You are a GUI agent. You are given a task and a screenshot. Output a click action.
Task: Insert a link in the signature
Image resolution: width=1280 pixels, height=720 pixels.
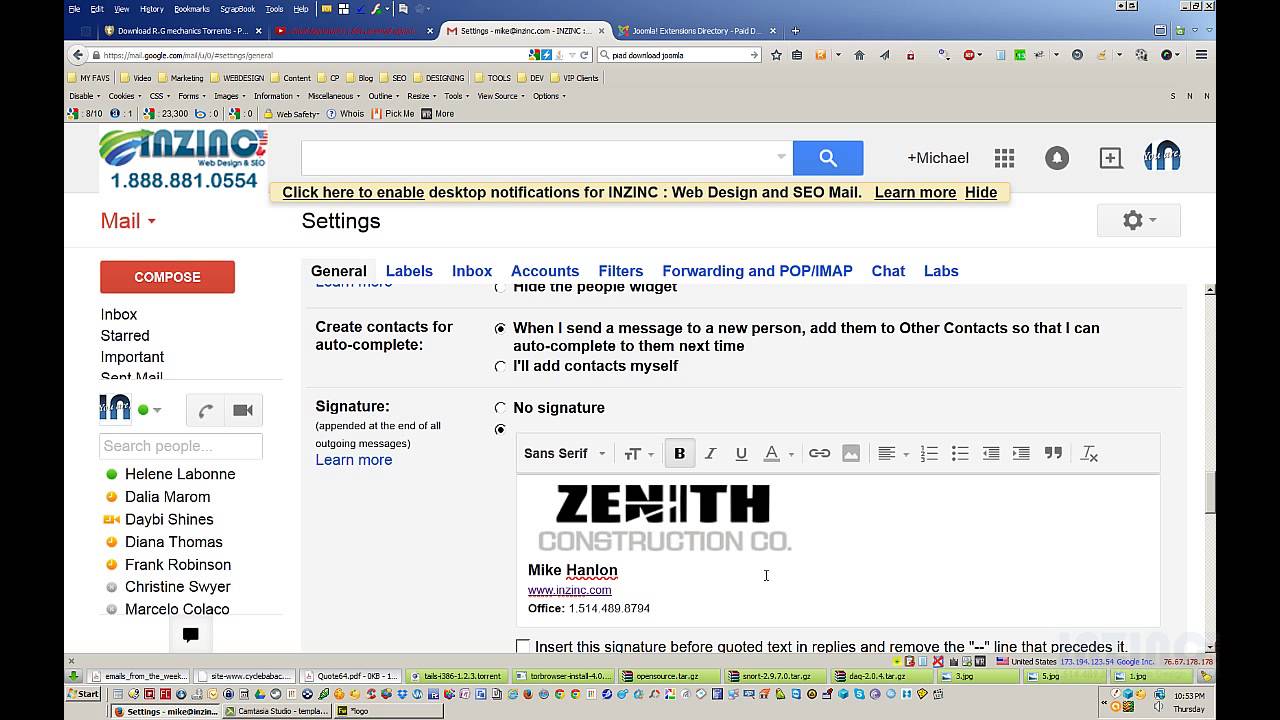point(819,453)
